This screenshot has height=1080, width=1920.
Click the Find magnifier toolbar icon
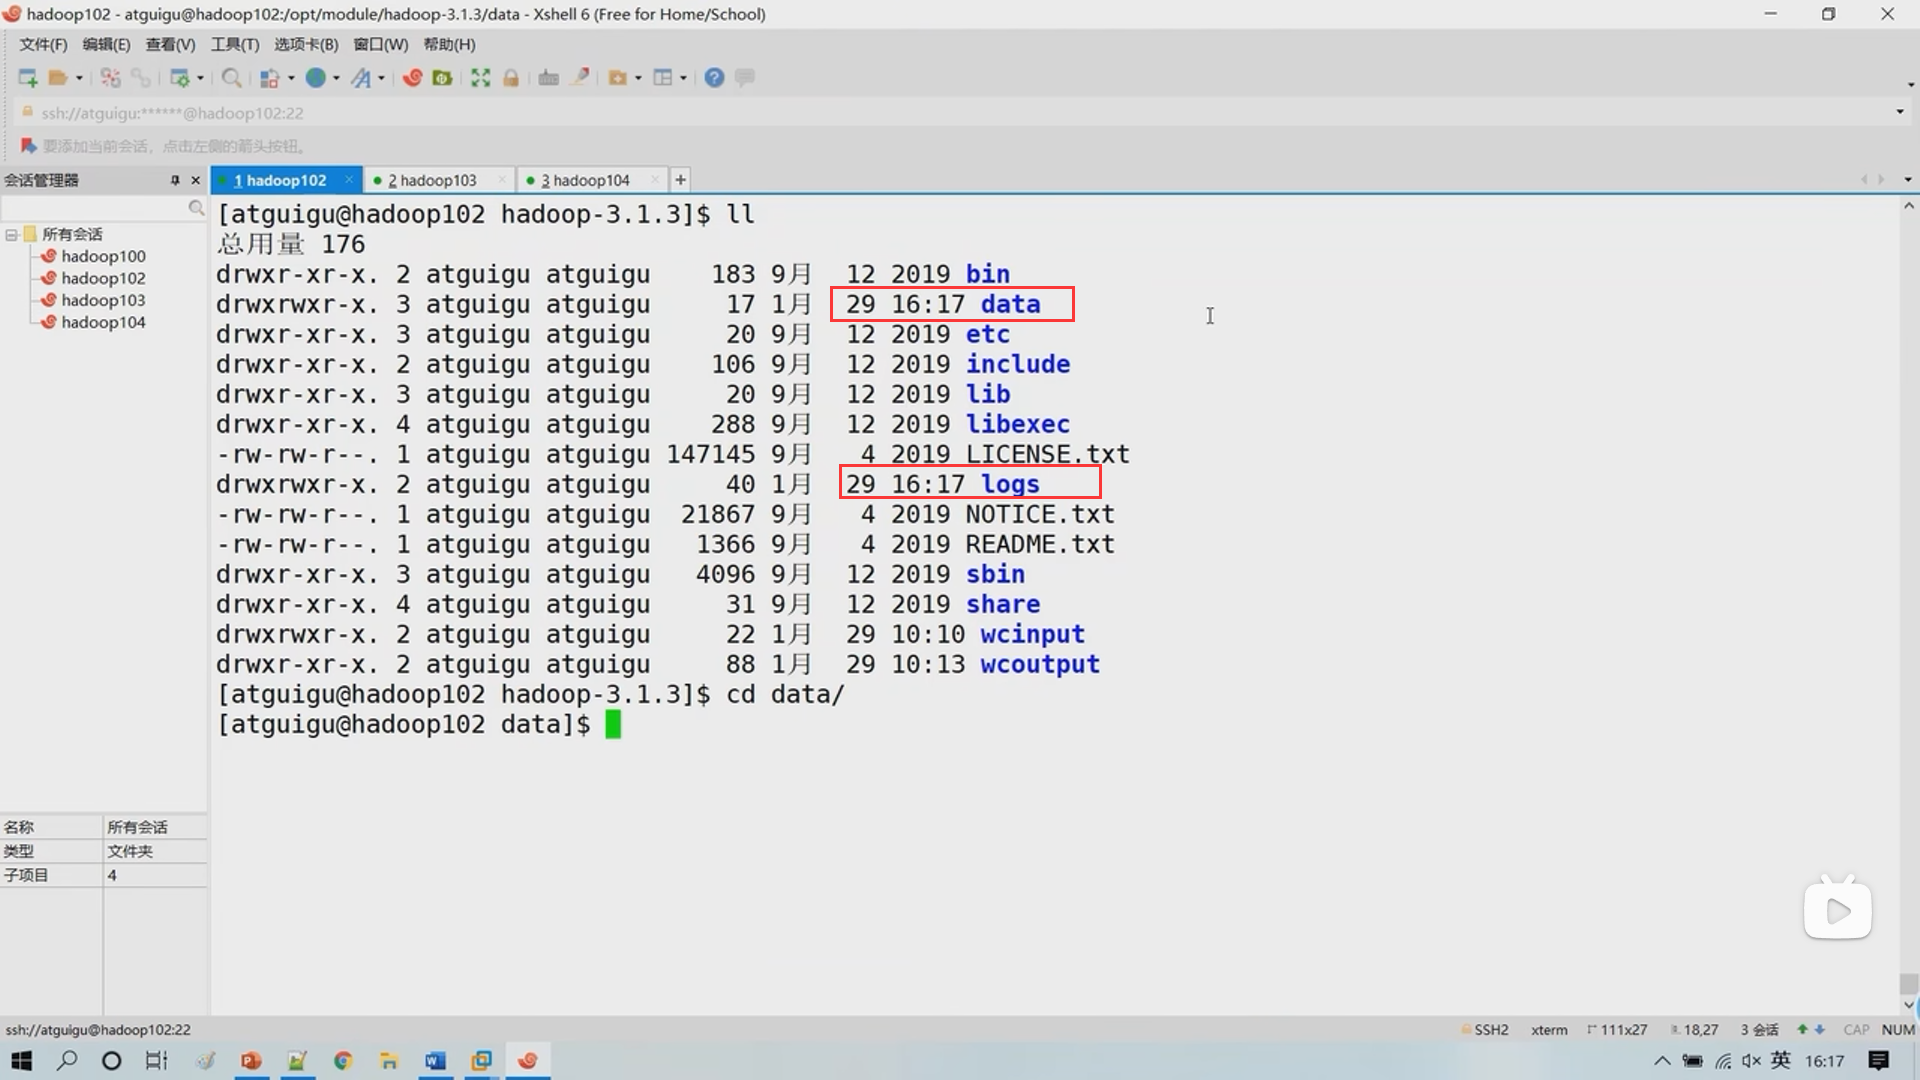pos(231,78)
